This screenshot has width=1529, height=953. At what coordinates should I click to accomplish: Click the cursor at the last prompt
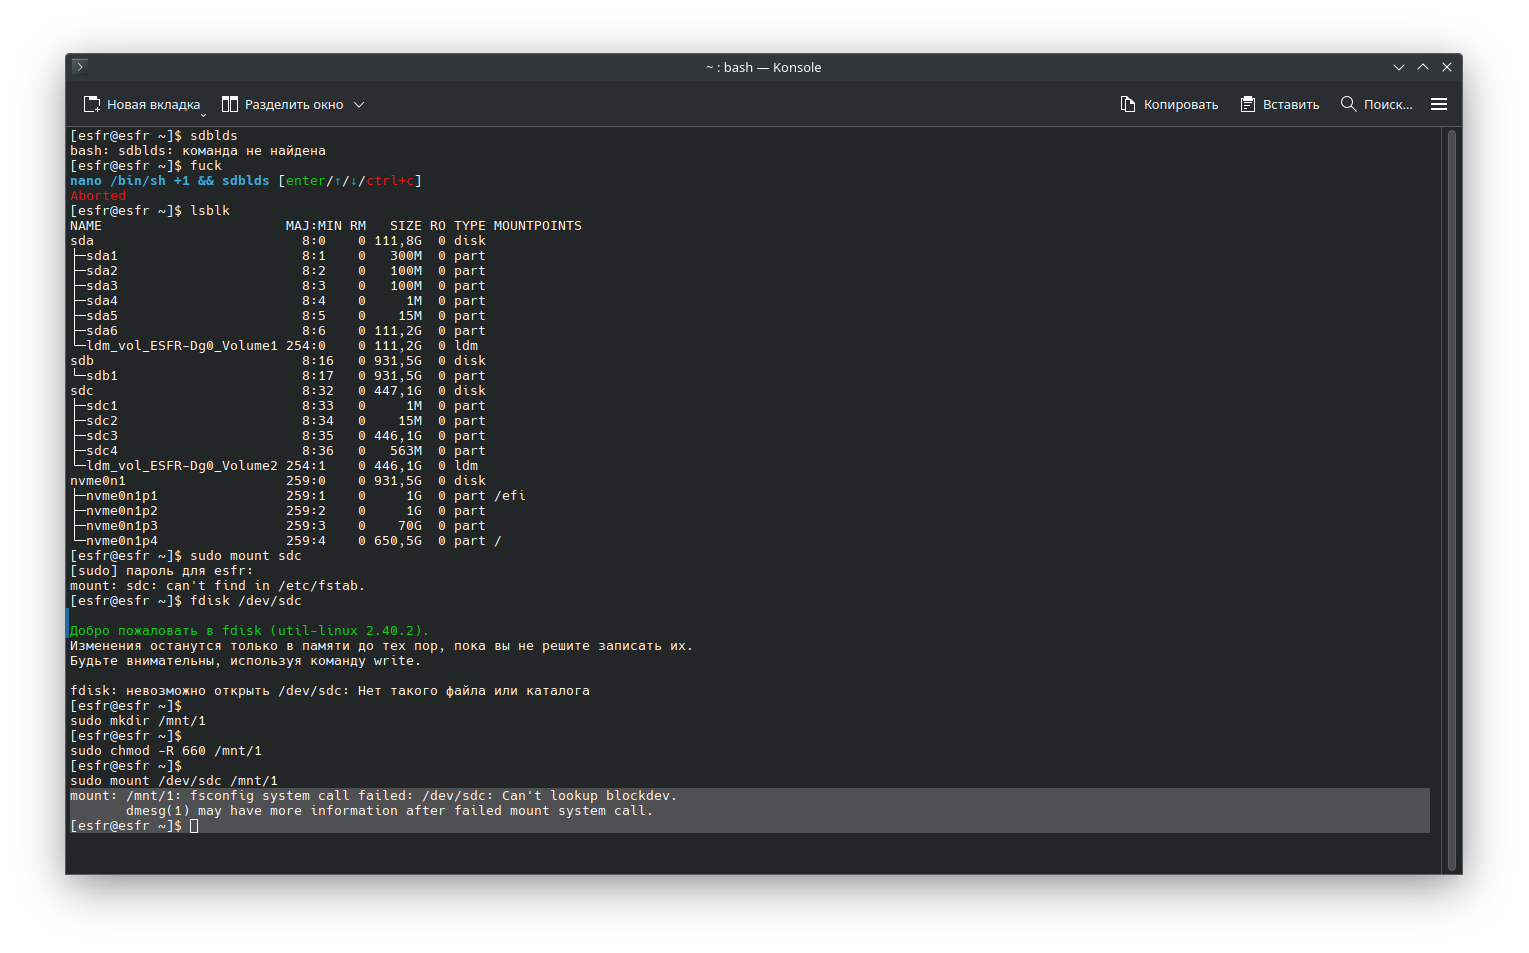point(194,826)
